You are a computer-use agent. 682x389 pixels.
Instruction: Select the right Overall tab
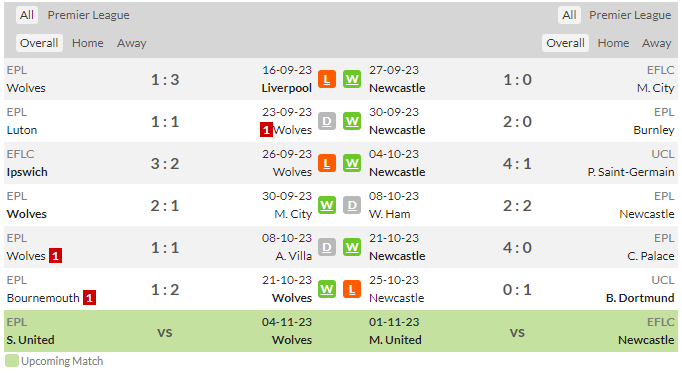(565, 43)
